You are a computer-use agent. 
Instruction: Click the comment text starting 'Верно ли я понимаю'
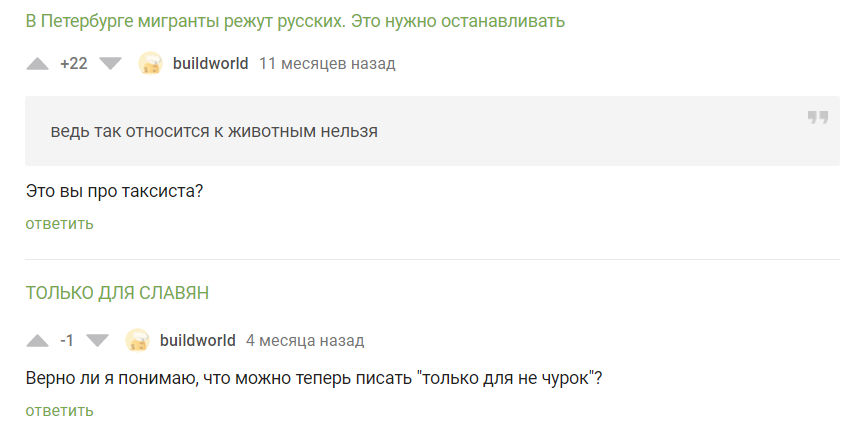(314, 378)
